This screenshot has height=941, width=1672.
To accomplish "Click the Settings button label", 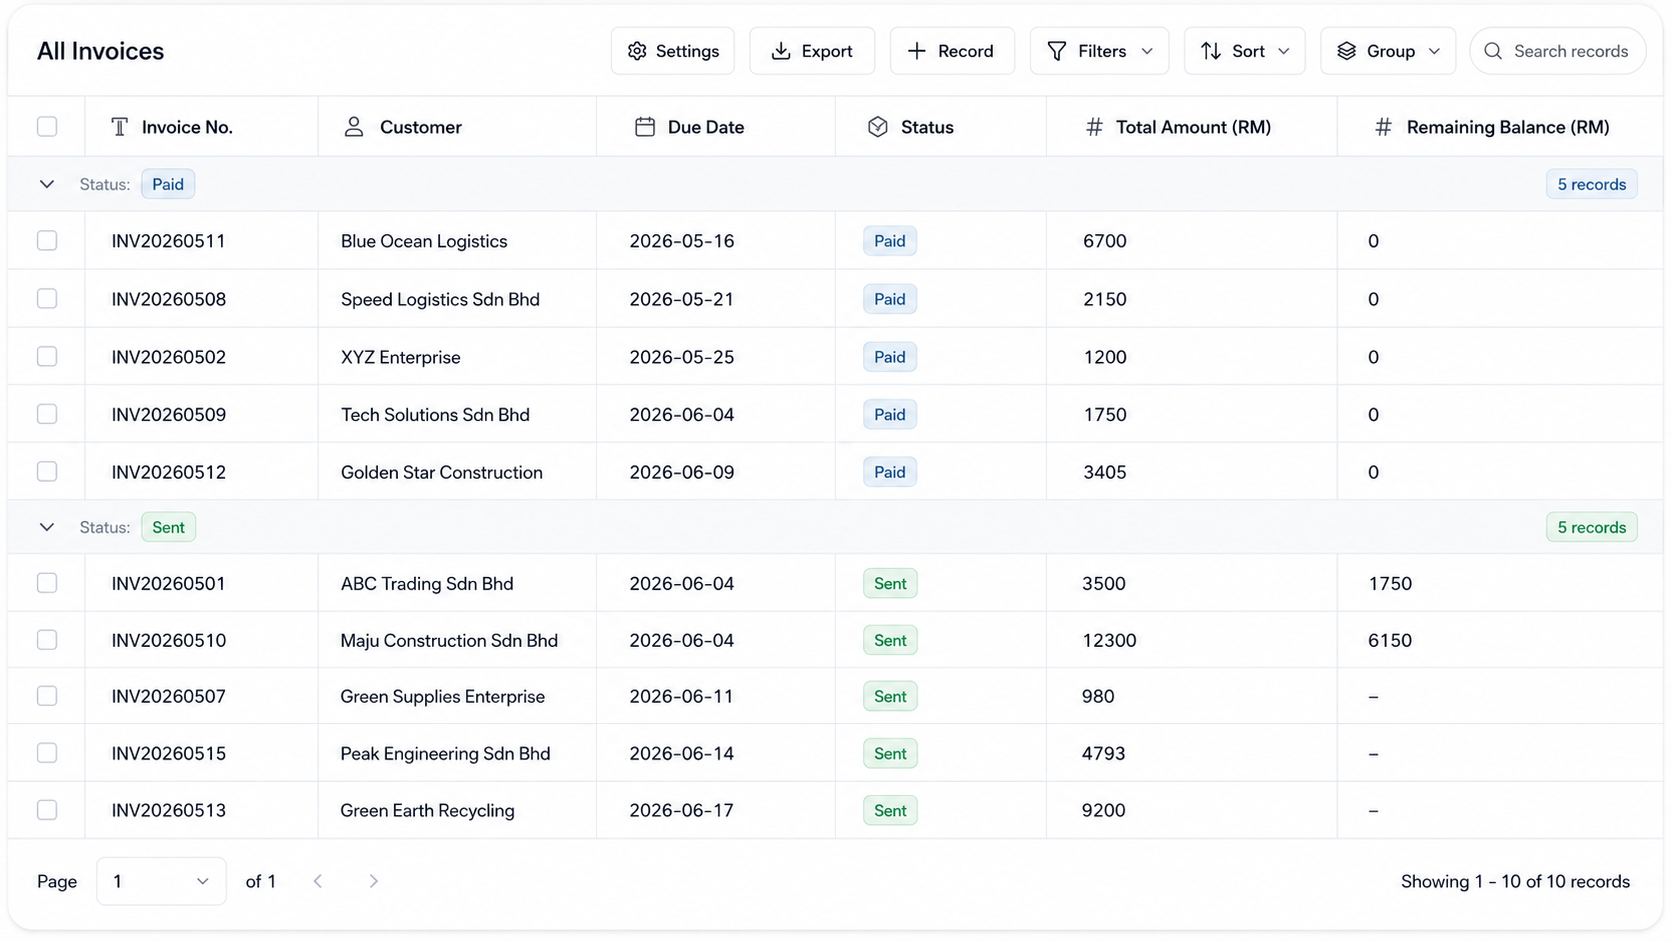I will 688,51.
